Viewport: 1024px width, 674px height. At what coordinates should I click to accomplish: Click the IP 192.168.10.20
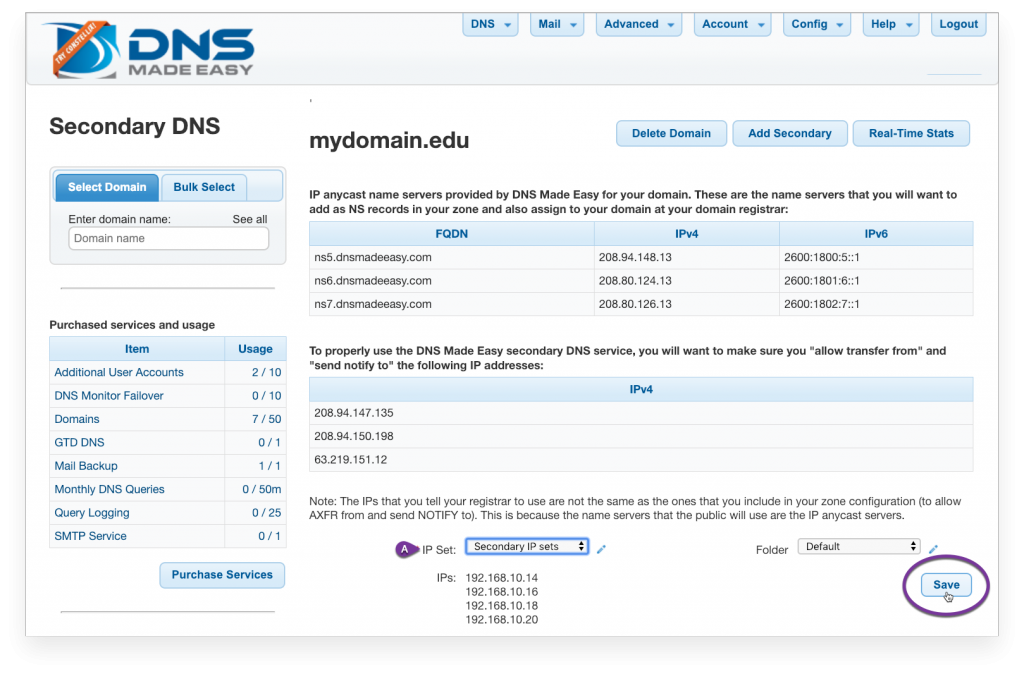pos(502,620)
